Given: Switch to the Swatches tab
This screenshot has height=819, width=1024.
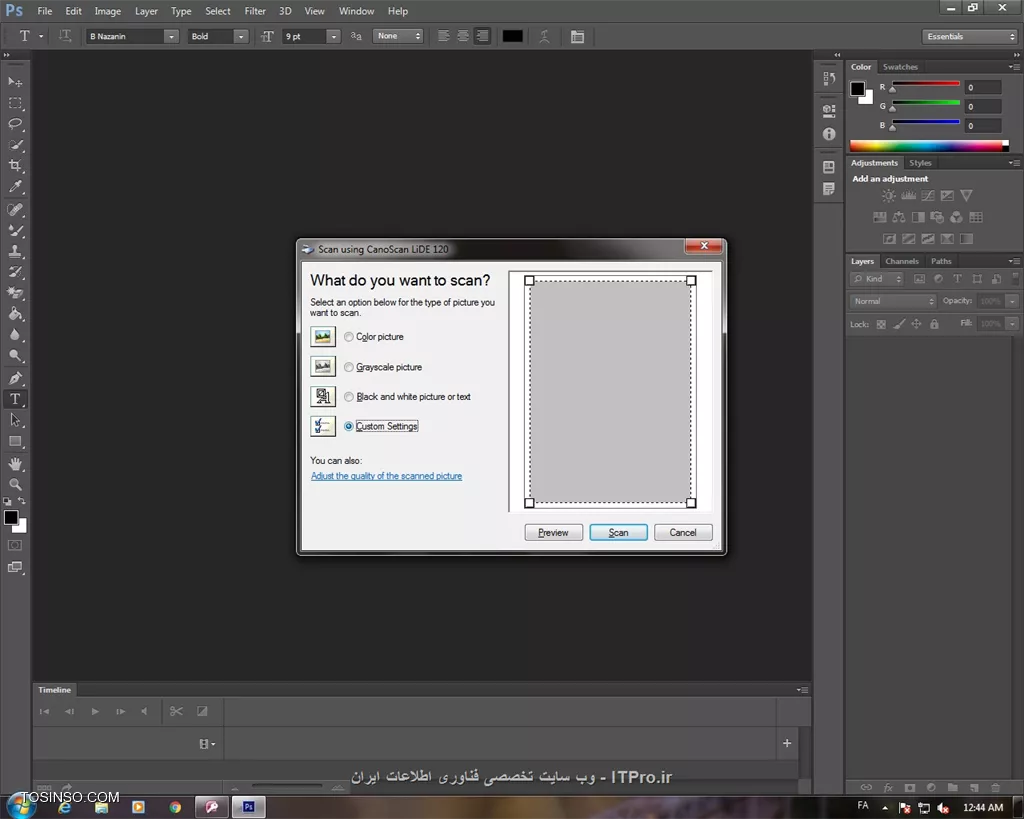Looking at the screenshot, I should pos(900,67).
